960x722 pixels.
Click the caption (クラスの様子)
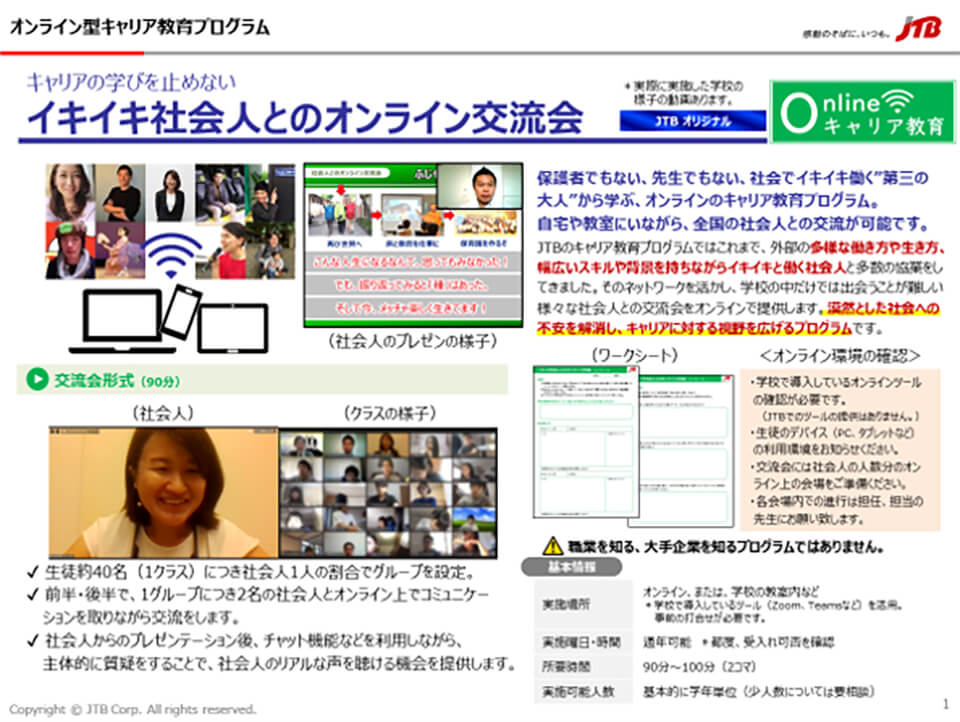[x=389, y=413]
